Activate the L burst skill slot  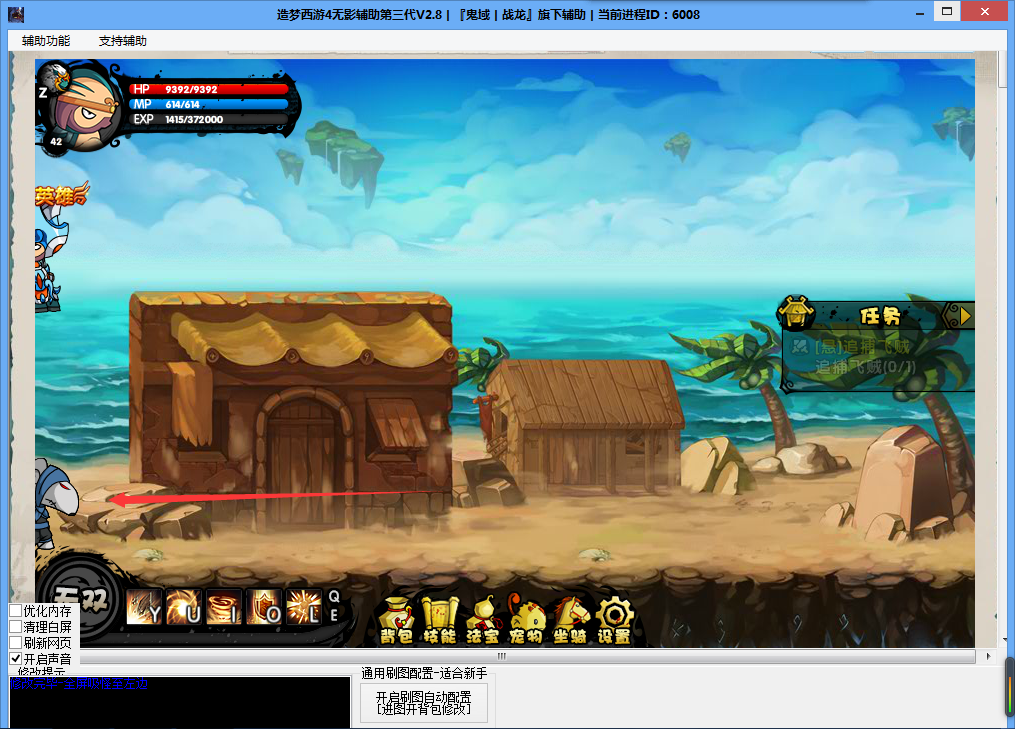(x=304, y=607)
